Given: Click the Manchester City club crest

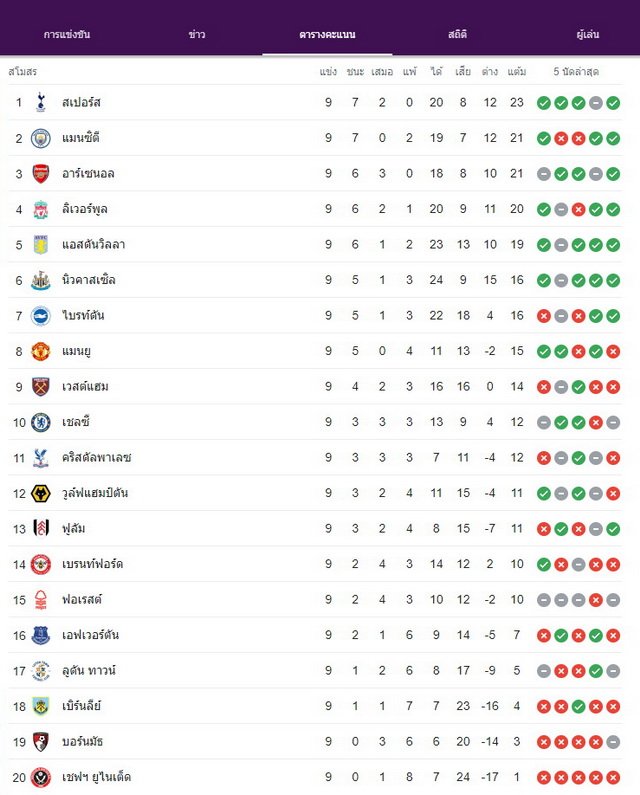Looking at the screenshot, I should click(41, 138).
